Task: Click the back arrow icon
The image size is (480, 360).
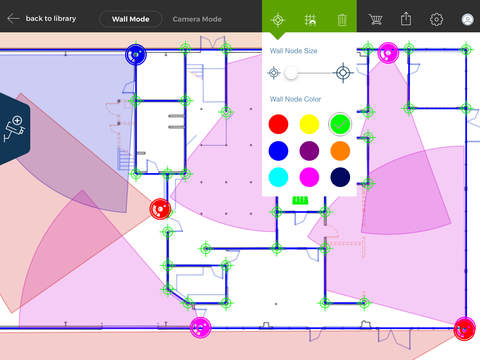Action: pos(13,19)
